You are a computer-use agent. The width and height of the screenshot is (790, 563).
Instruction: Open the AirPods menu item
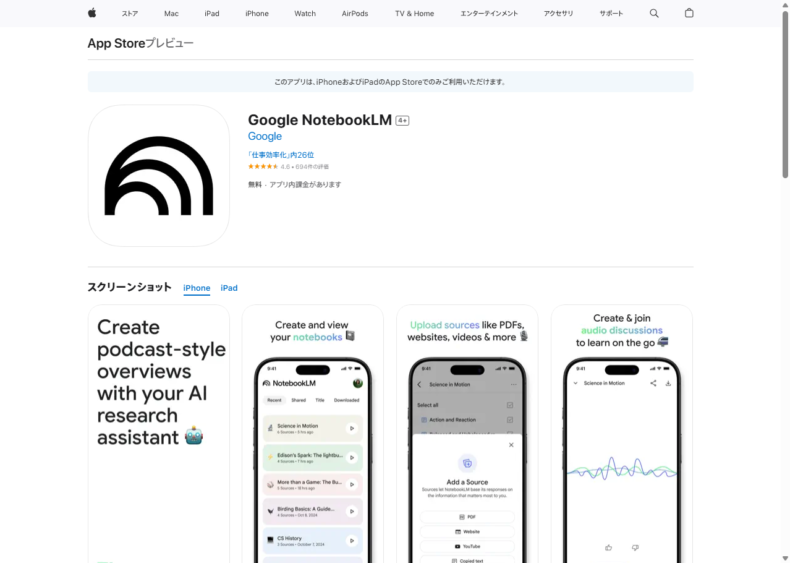point(355,14)
